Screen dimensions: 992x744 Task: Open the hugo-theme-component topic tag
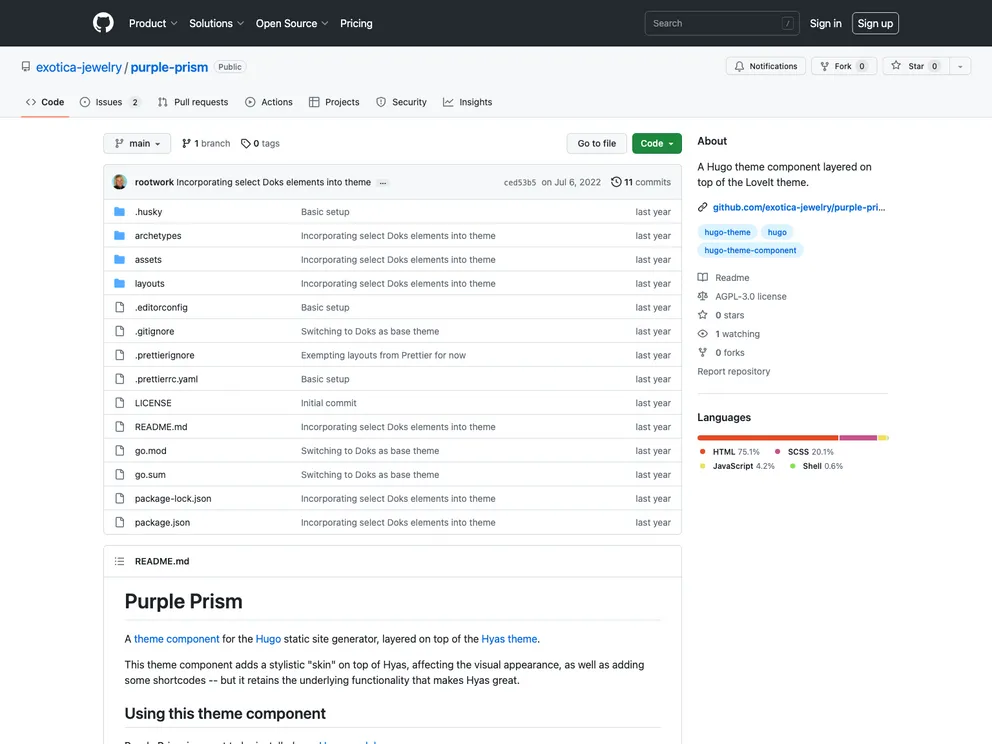click(750, 250)
